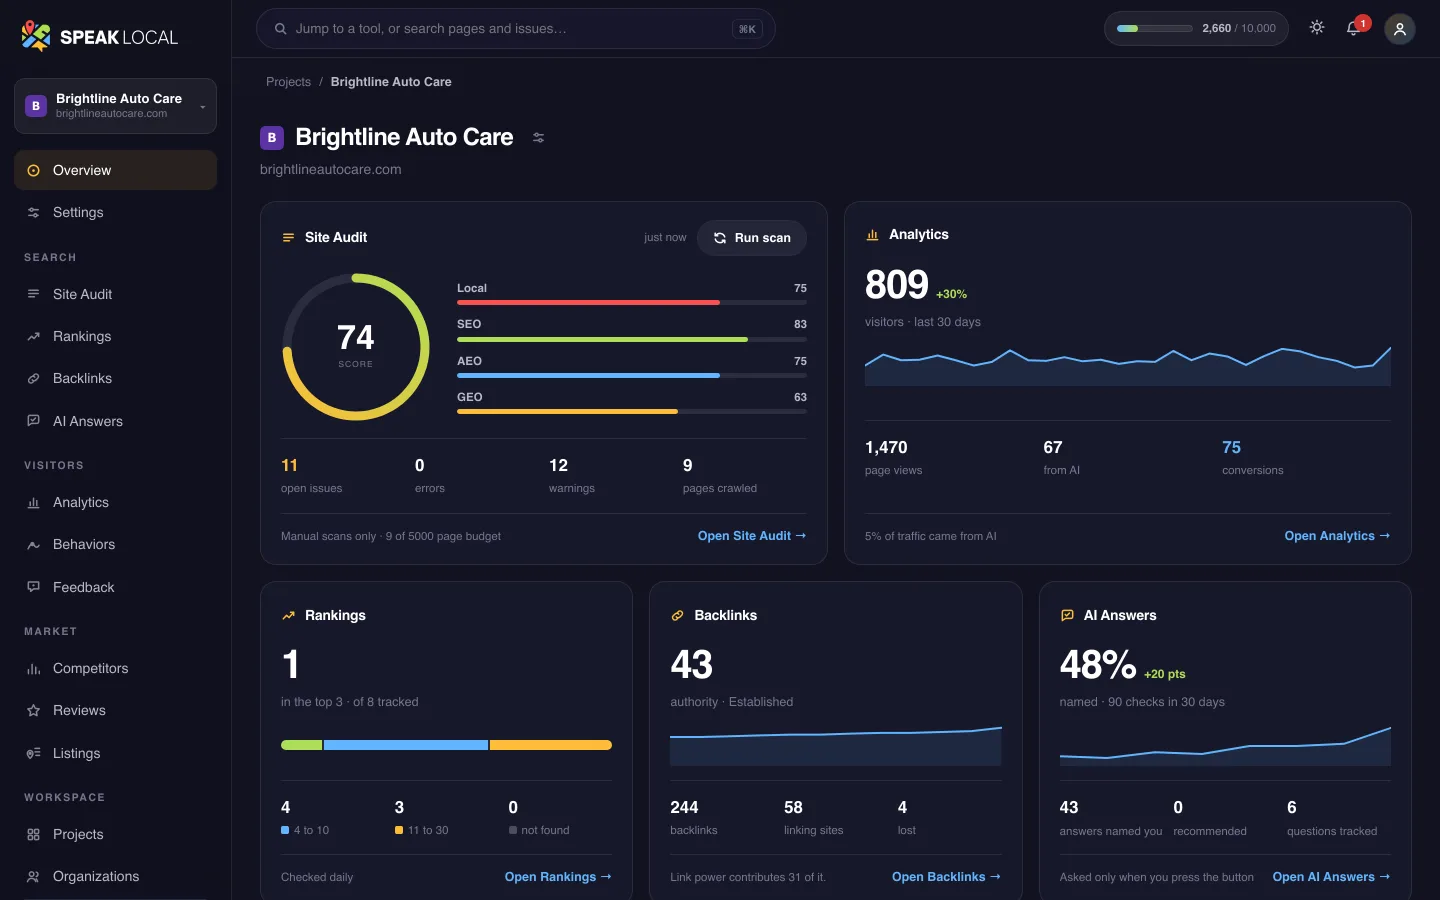
Task: Click the Local score progress bar
Action: [x=632, y=302]
